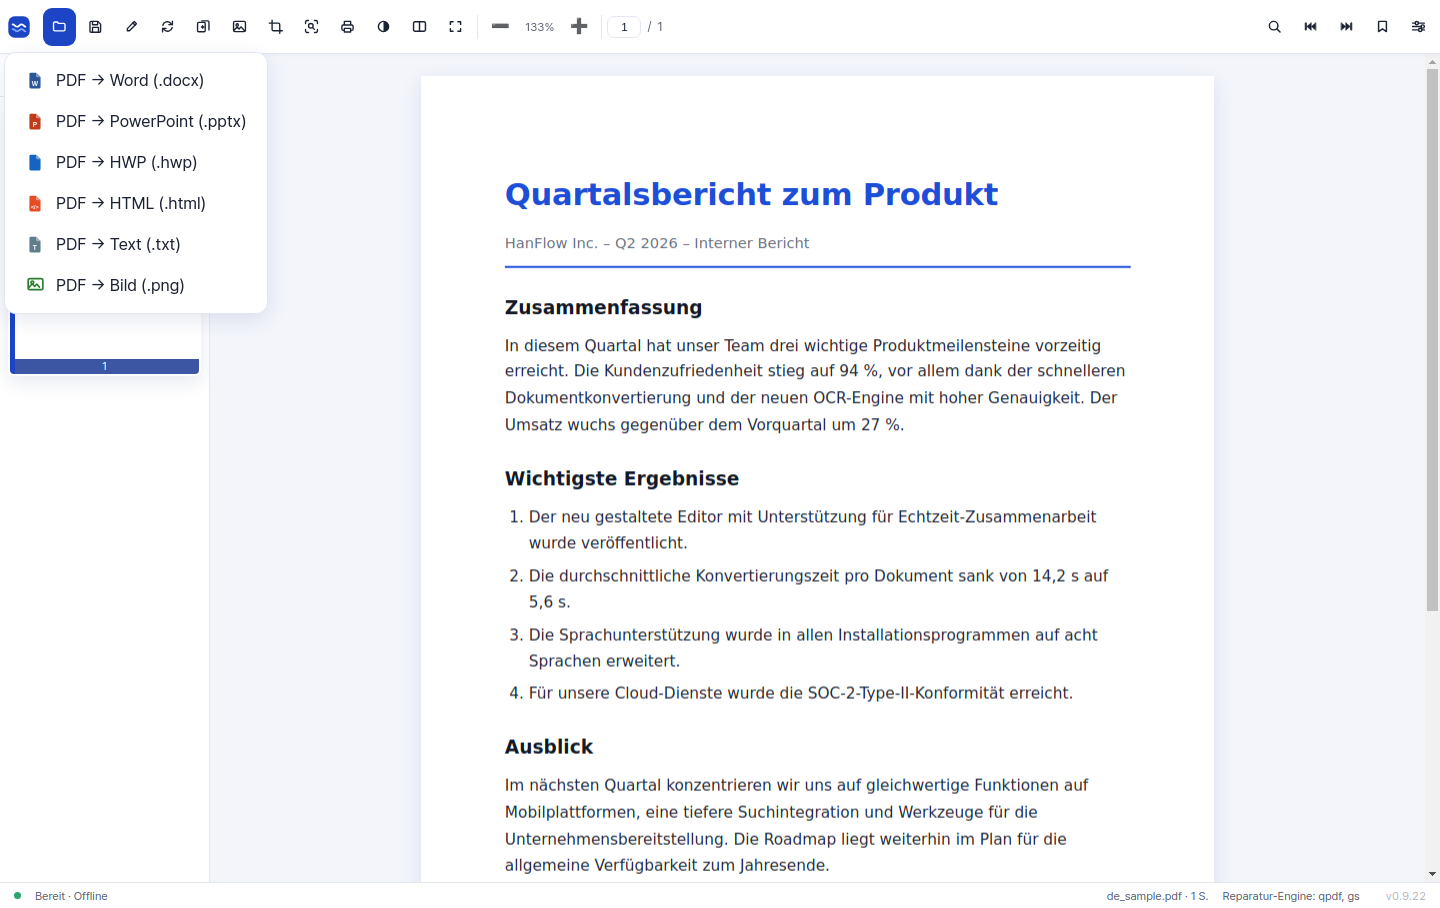Click the '/ 1' total pages label
This screenshot has height=908, width=1440.
(655, 27)
